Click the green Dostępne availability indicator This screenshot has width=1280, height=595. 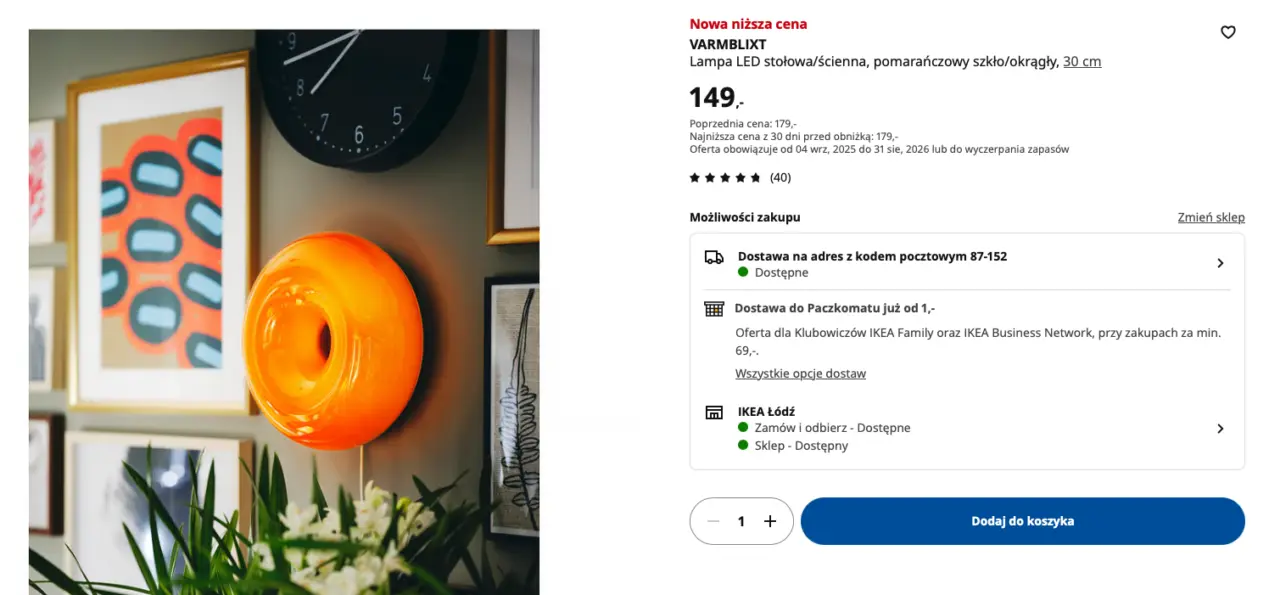(x=742, y=272)
